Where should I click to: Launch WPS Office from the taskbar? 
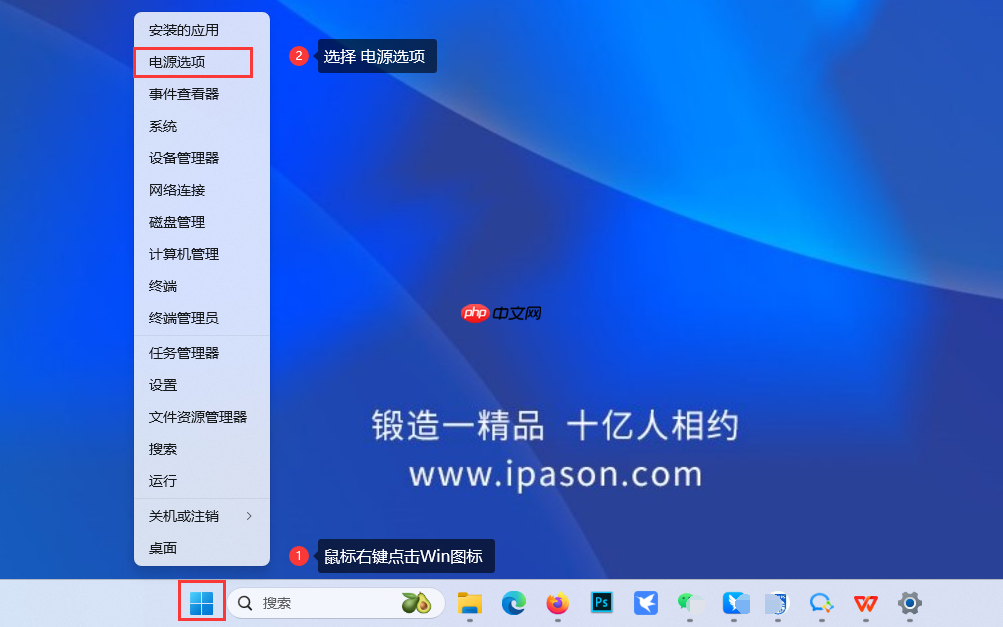pos(864,604)
